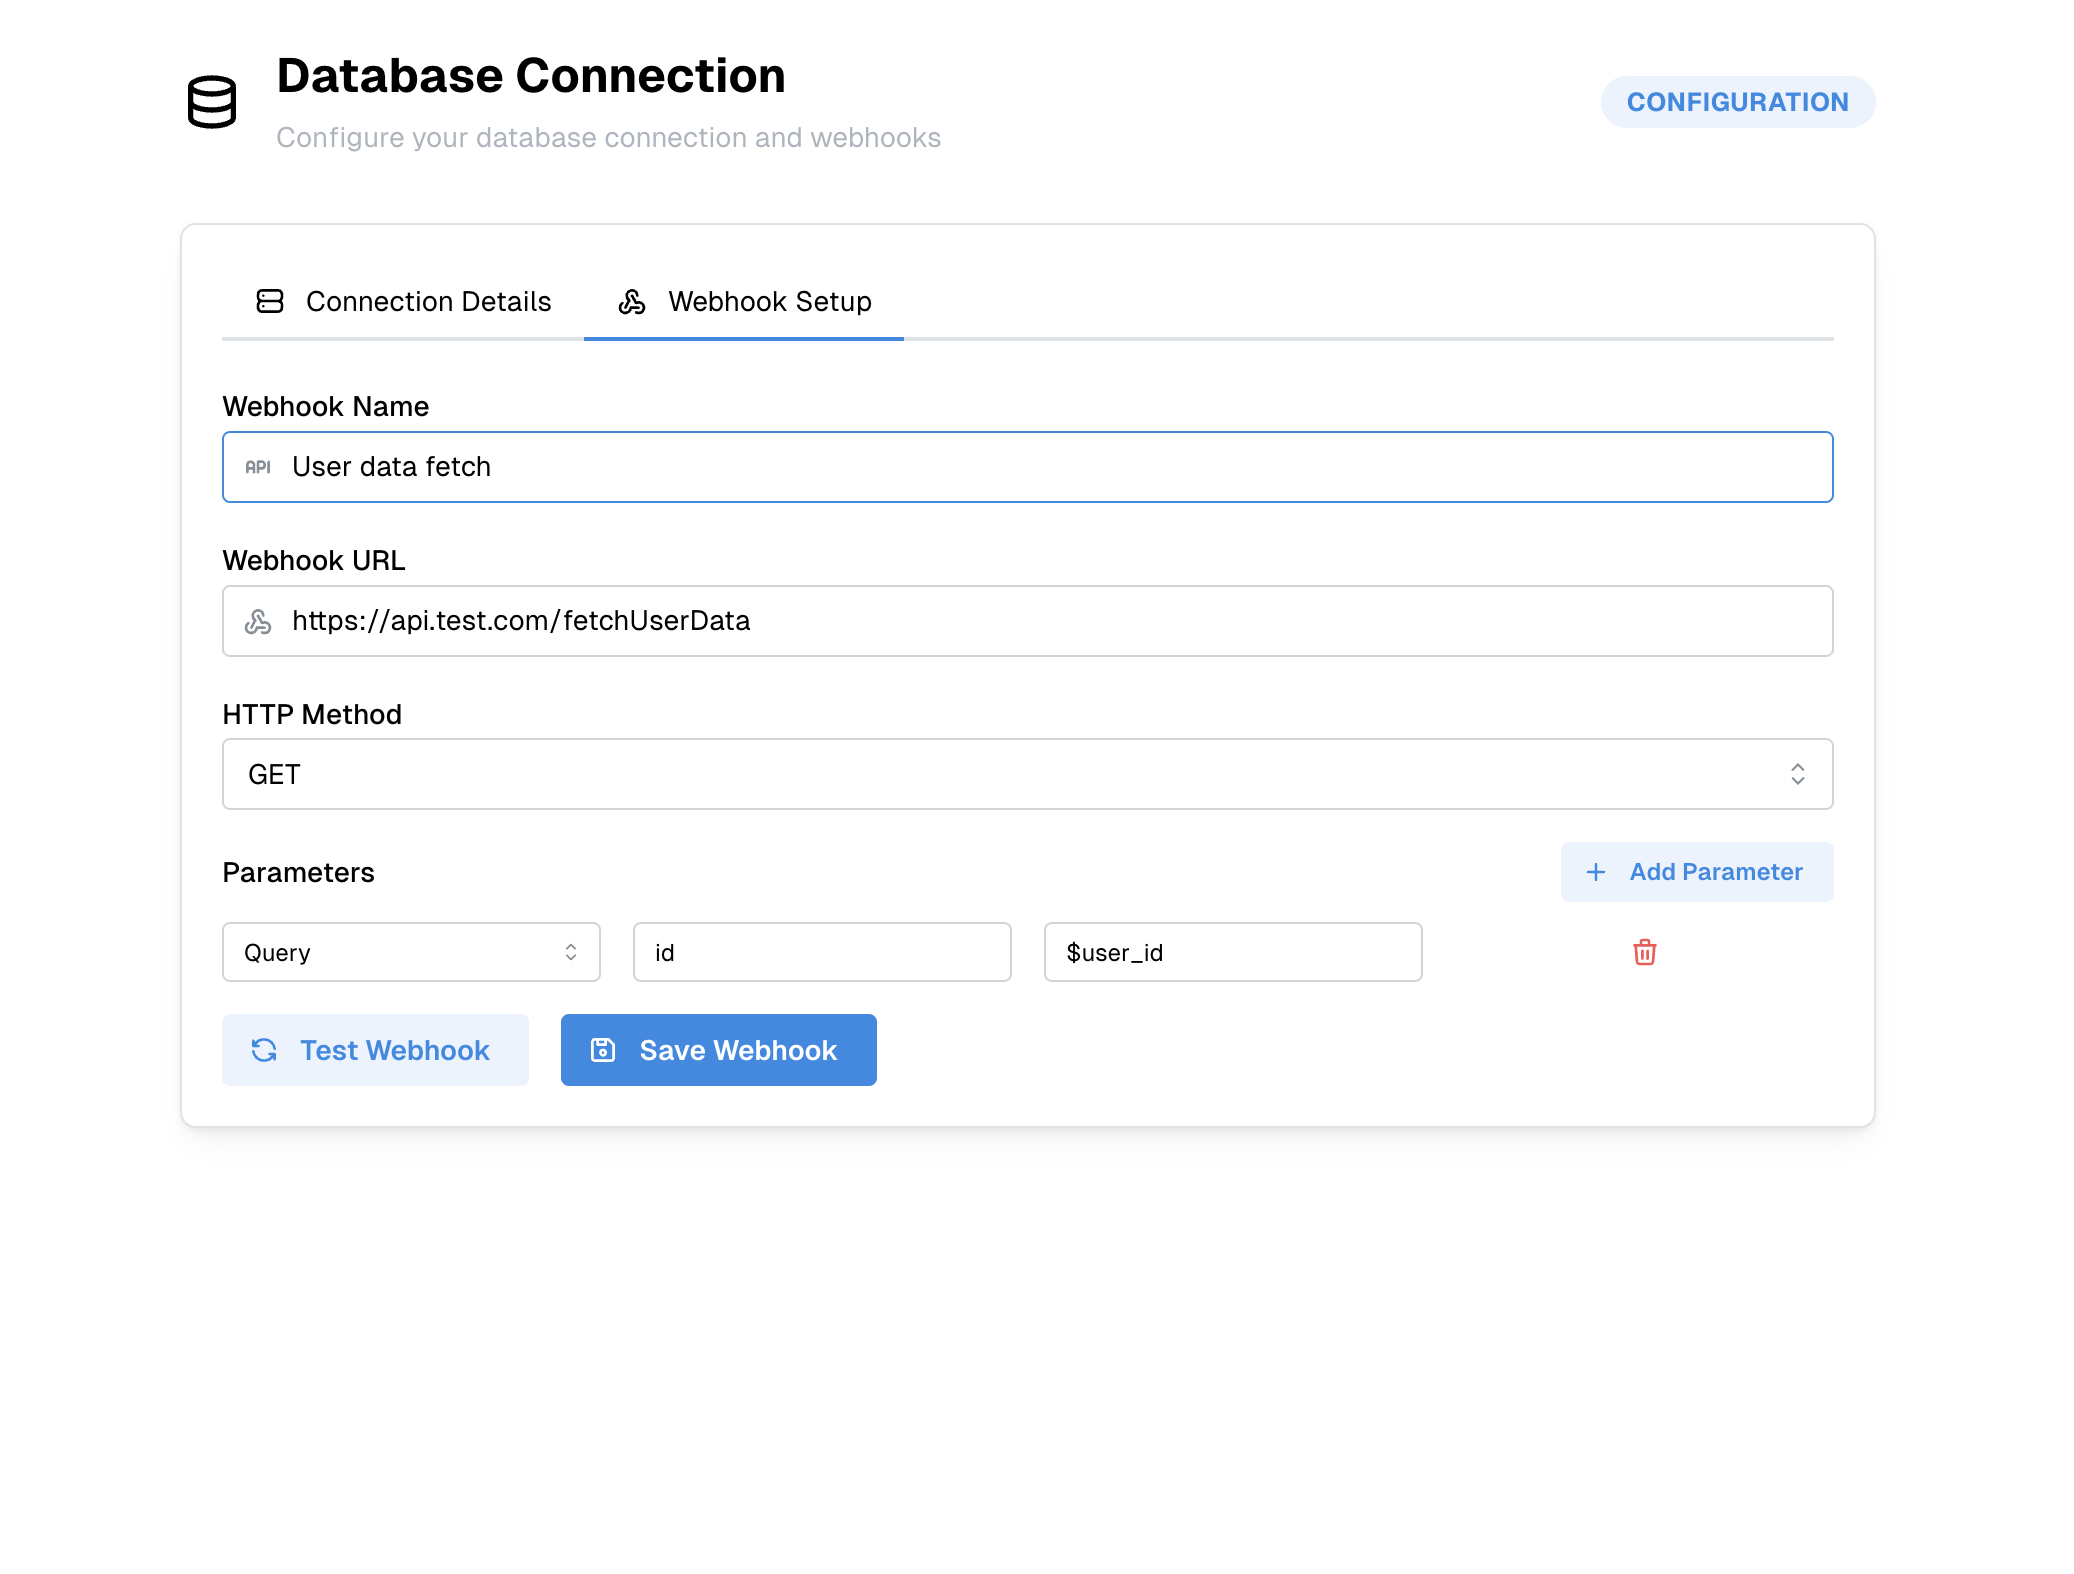Screen dimensions: 2074x1574
Task: Open the Query parameter type dropdown
Action: pos(411,952)
